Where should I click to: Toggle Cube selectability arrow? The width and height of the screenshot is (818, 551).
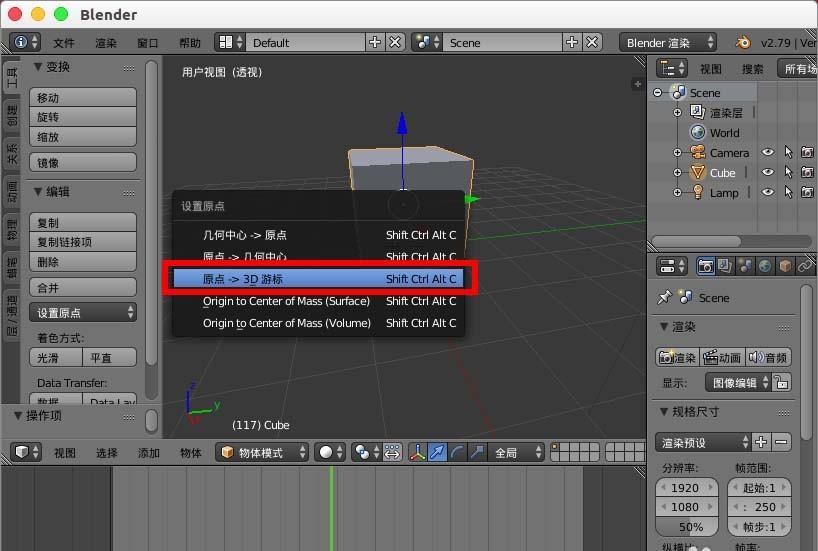click(788, 172)
